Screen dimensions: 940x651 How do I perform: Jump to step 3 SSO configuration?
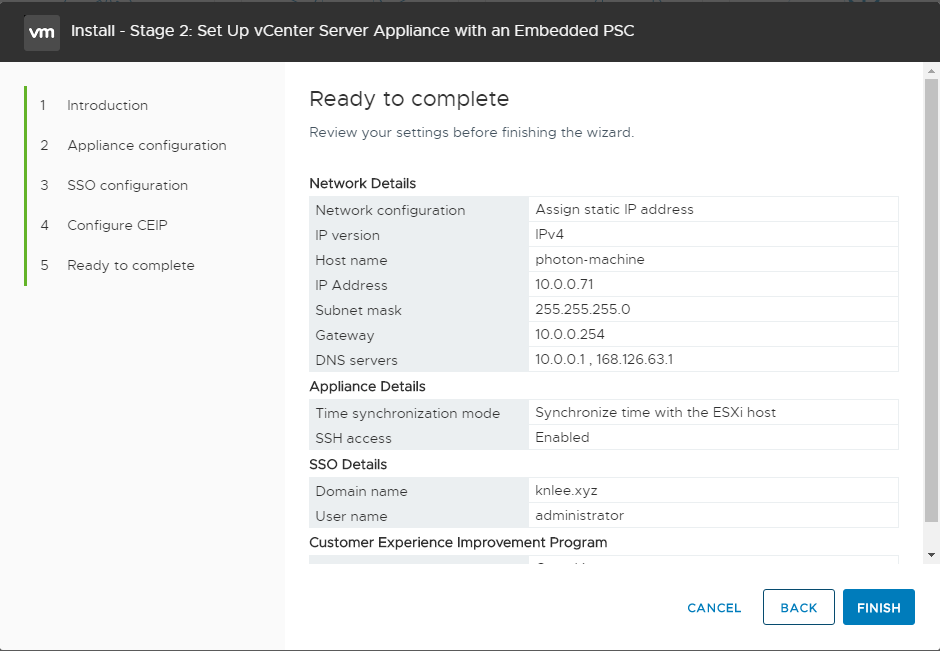point(128,186)
